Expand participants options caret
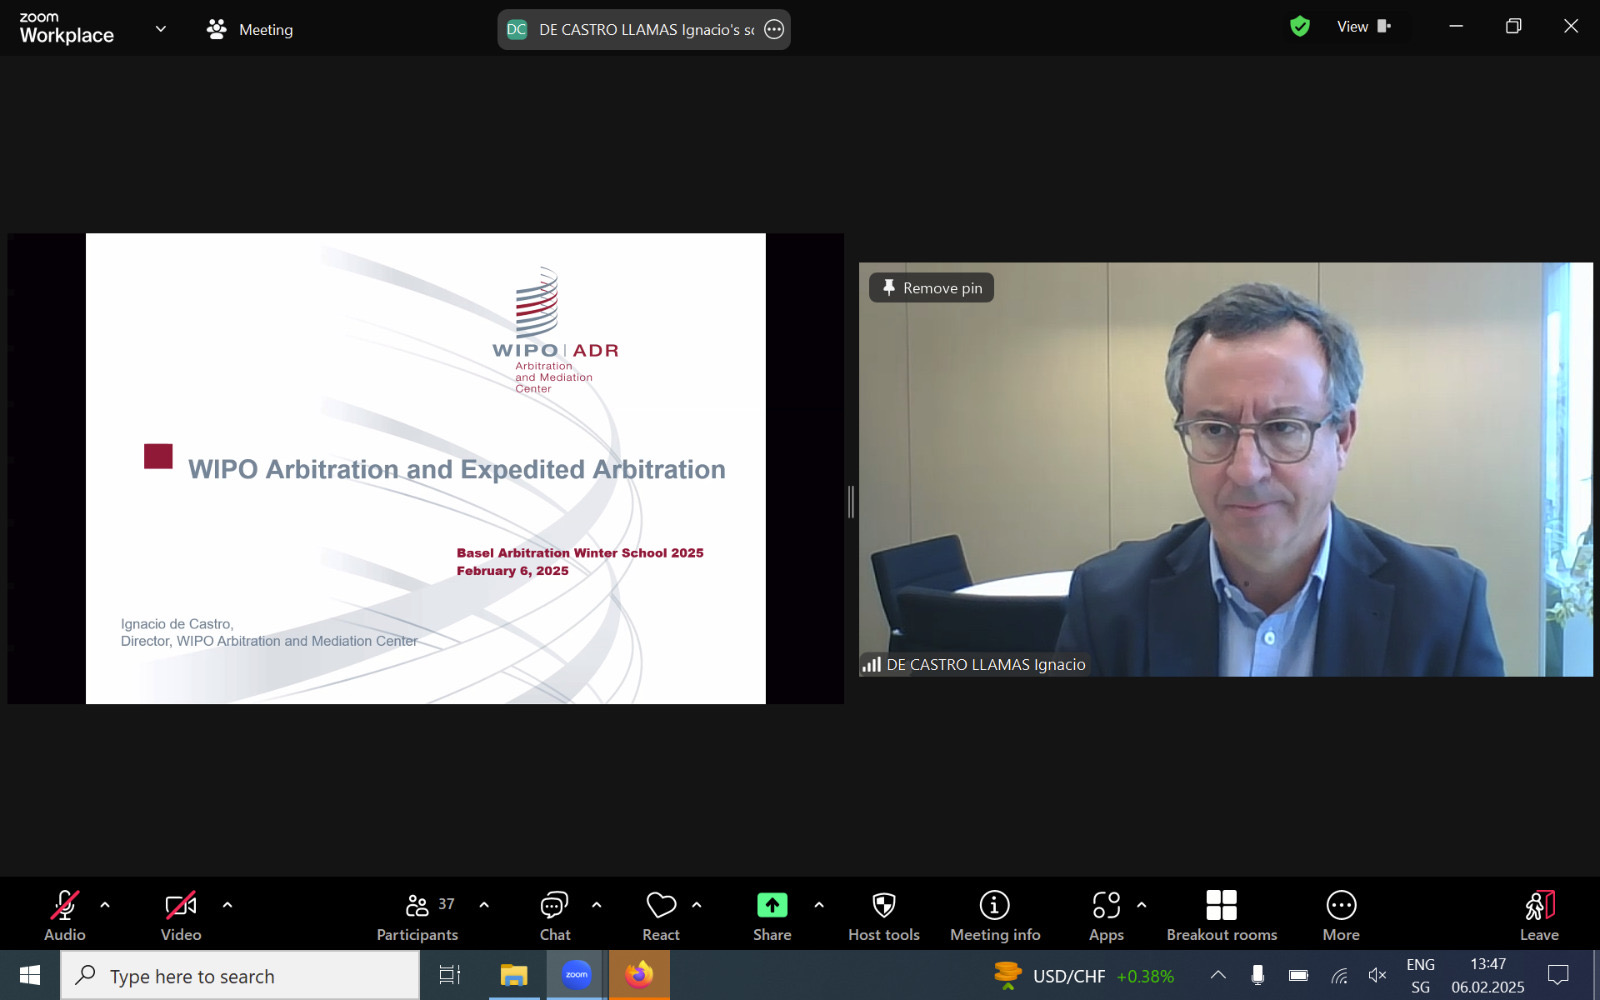 click(484, 905)
